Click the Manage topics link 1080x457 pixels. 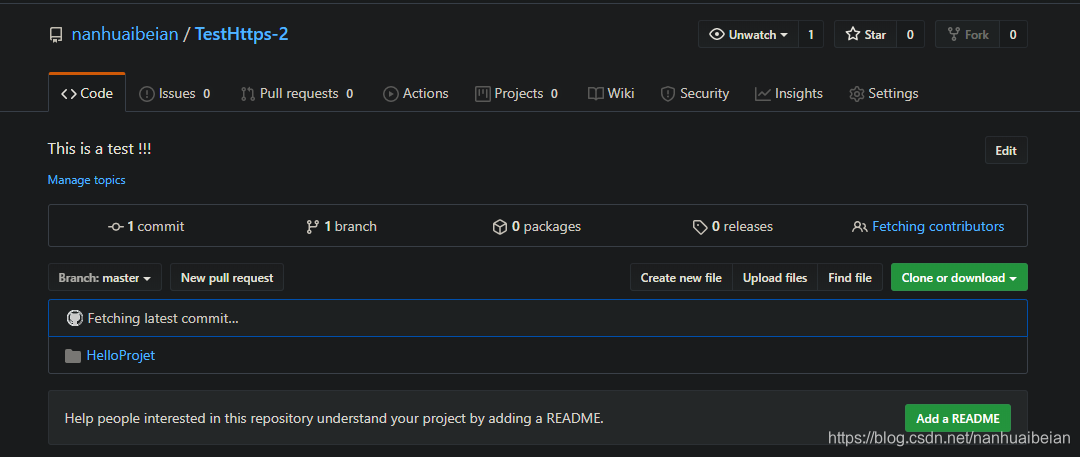pos(86,180)
